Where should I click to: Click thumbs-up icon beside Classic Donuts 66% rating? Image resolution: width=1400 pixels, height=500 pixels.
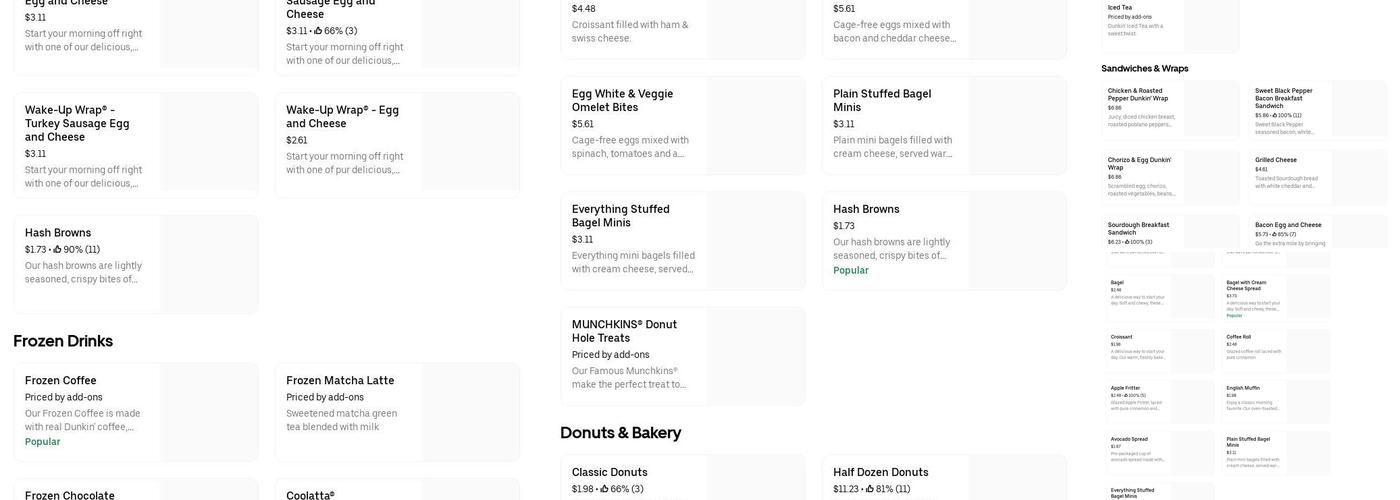point(605,490)
